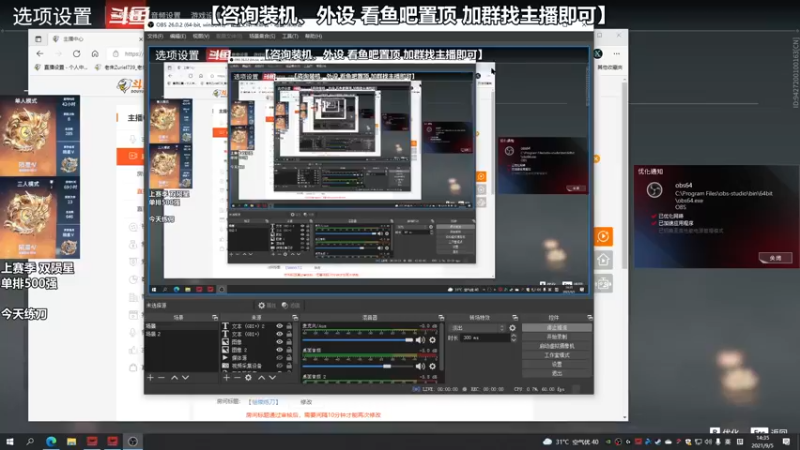Image resolution: width=800 pixels, height=450 pixels.
Task: Click 关闭 on 优化通知 popup
Action: coord(775,258)
